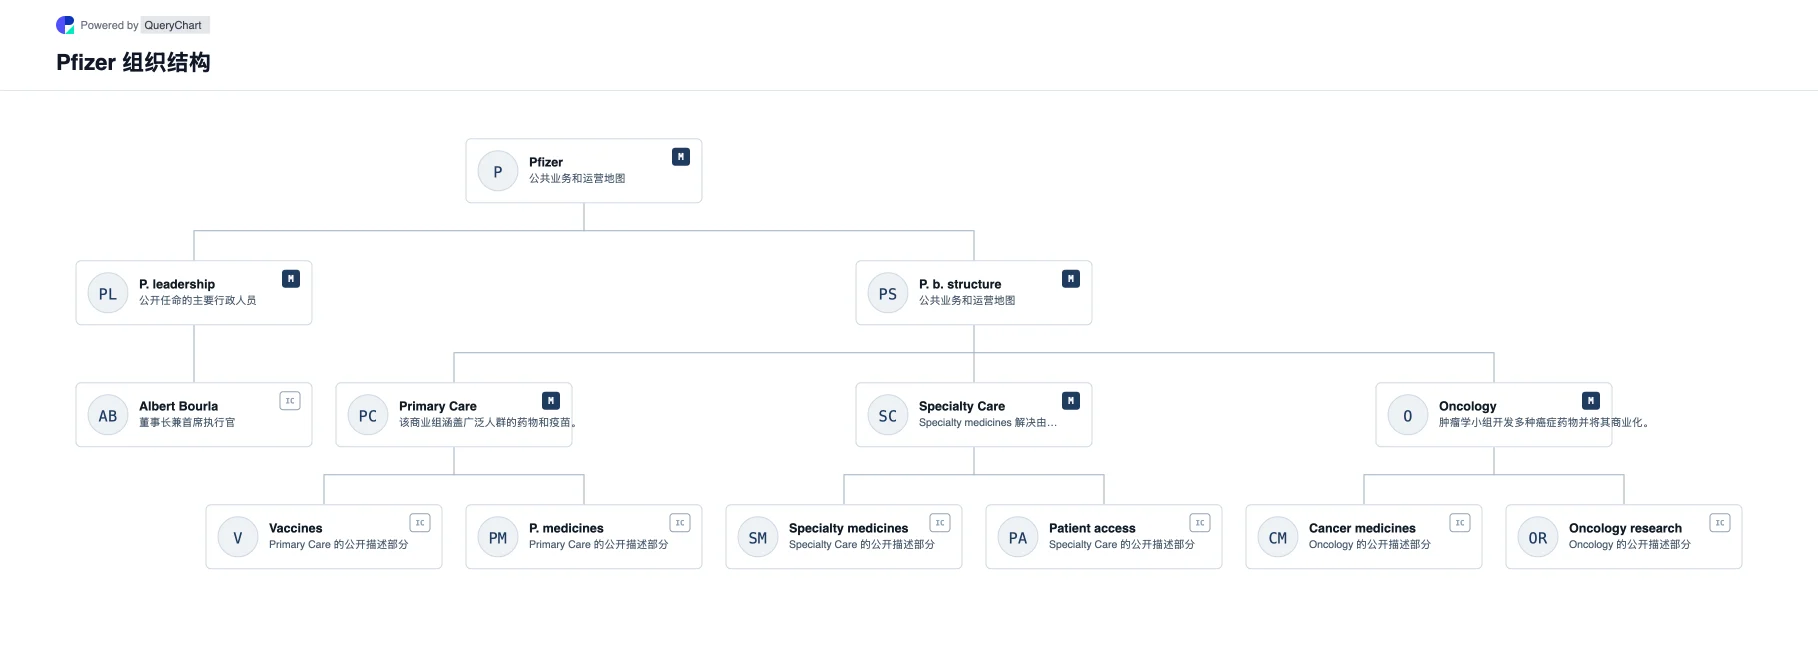Click the IC badge on Vaccines card
The width and height of the screenshot is (1818, 658).
click(x=420, y=523)
